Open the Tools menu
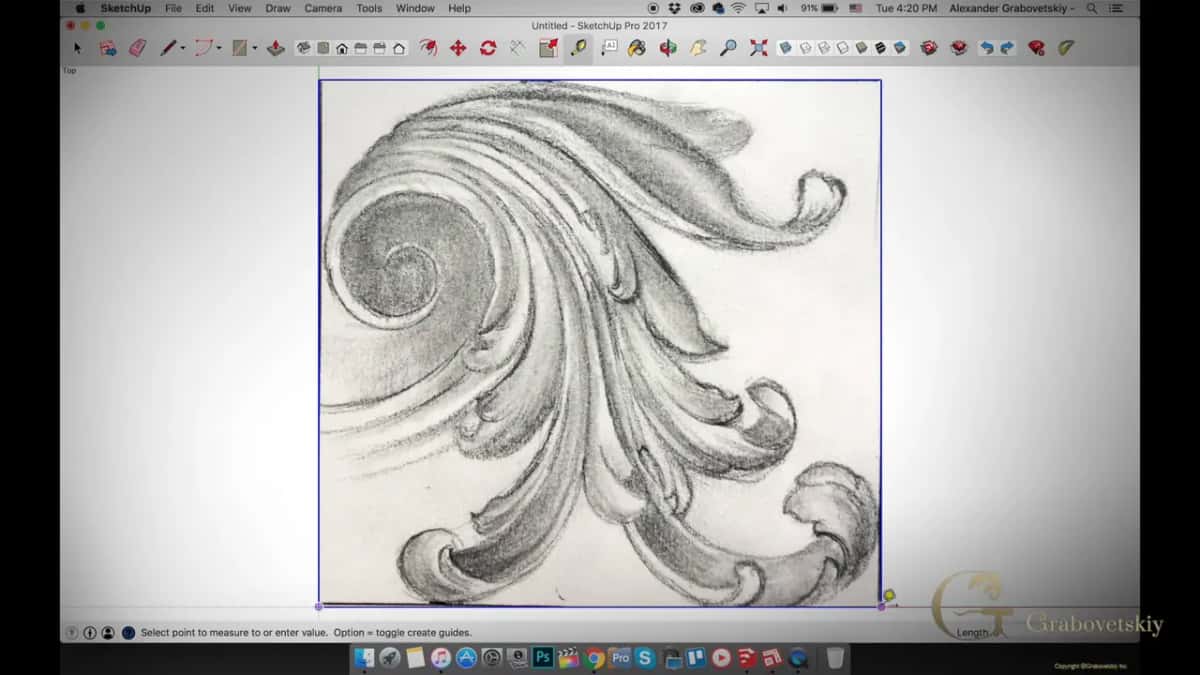 pos(369,8)
